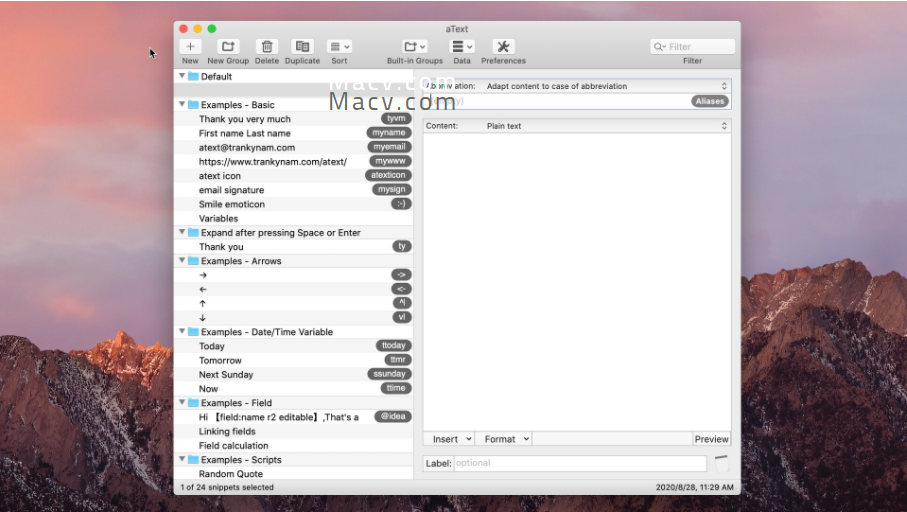Select the Examples - Arrows folder icon
Image resolution: width=907 pixels, height=512 pixels.
(x=193, y=261)
